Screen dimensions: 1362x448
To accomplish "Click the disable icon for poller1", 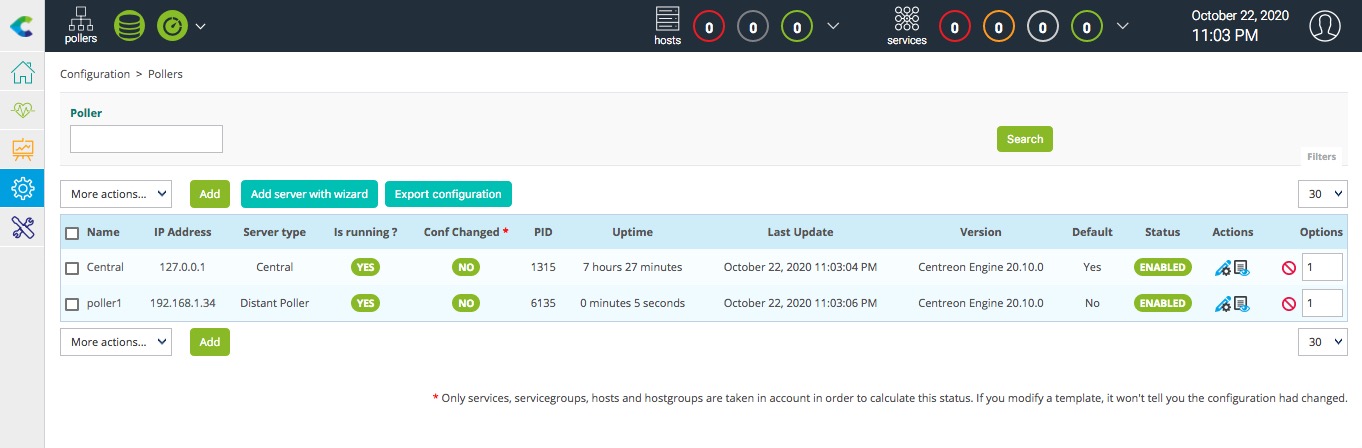I will tap(1288, 304).
